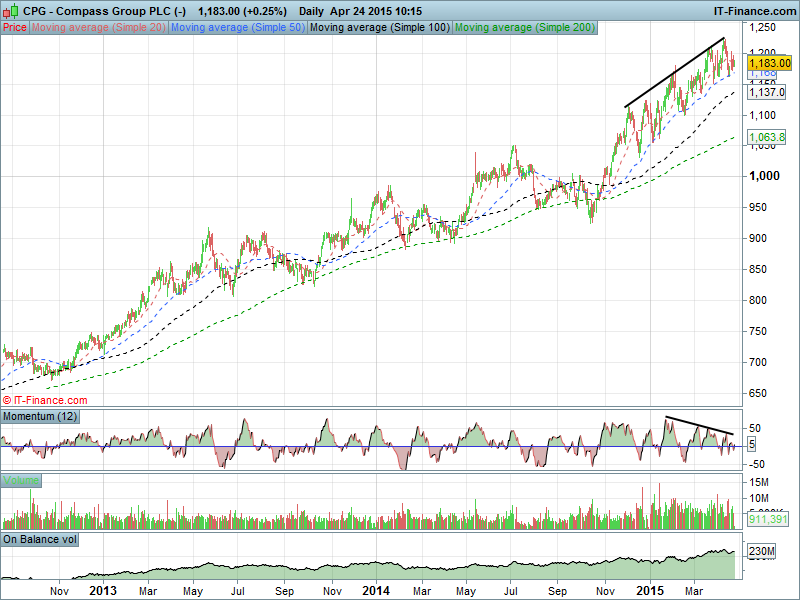Image resolution: width=800 pixels, height=600 pixels.
Task: Click the 1,137.0 moving average price tag
Action: (765, 92)
